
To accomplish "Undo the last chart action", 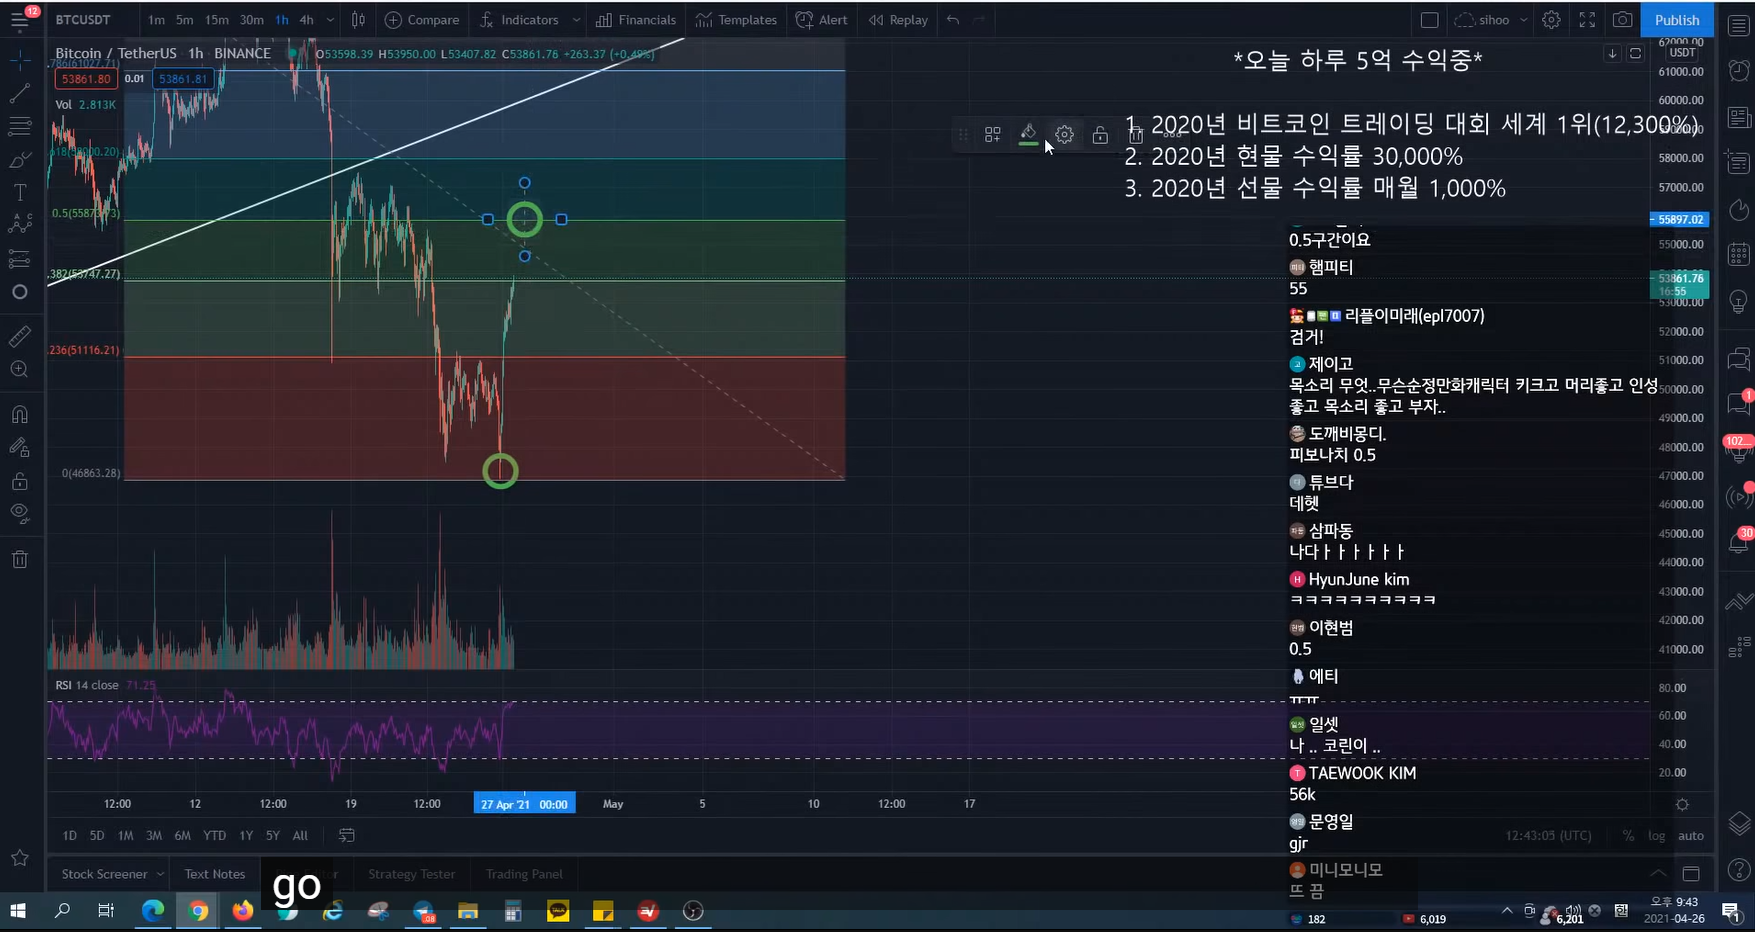I will (x=953, y=20).
